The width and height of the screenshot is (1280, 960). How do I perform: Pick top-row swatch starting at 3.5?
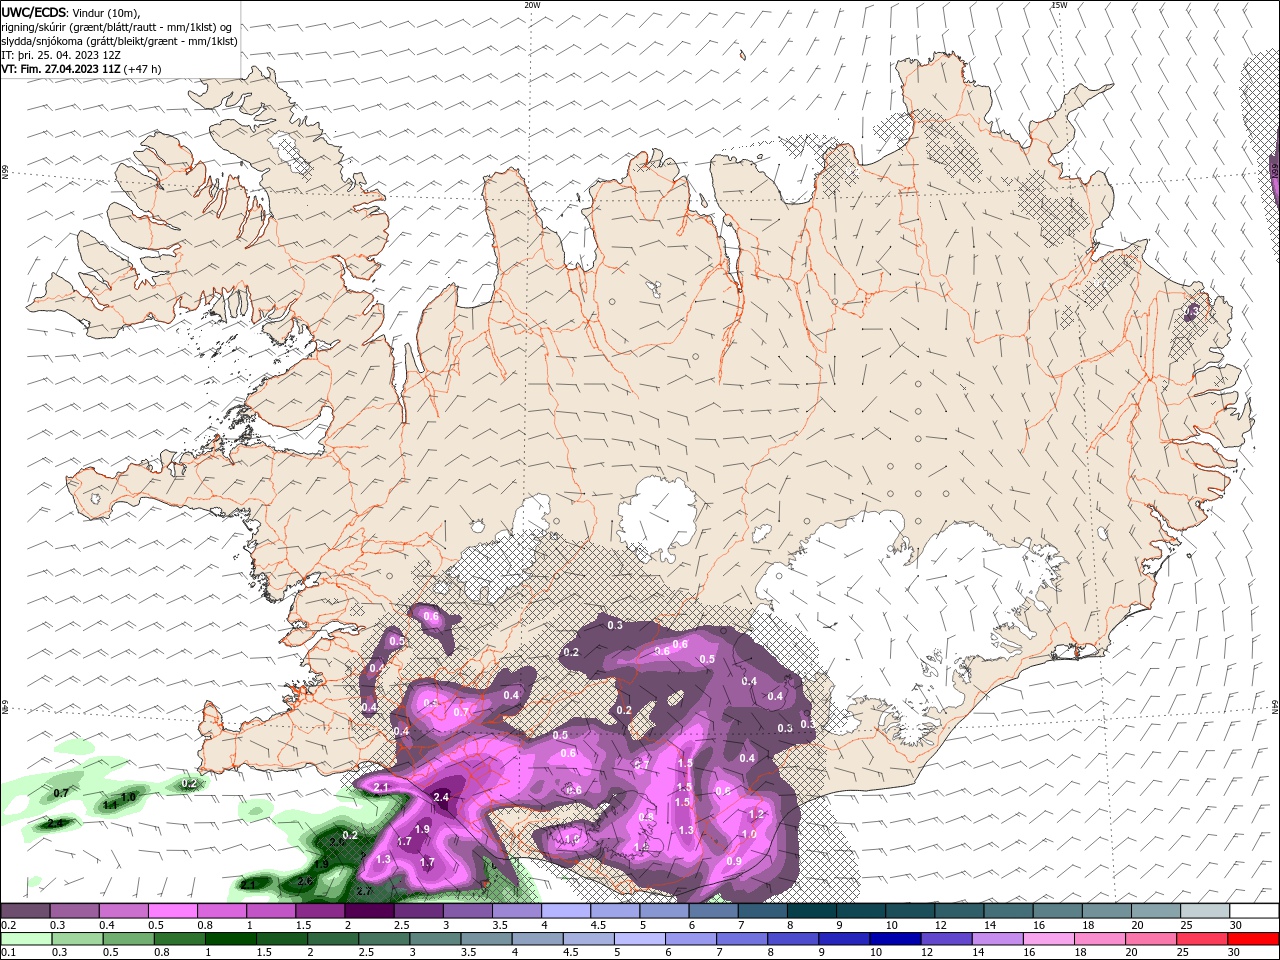tap(517, 911)
